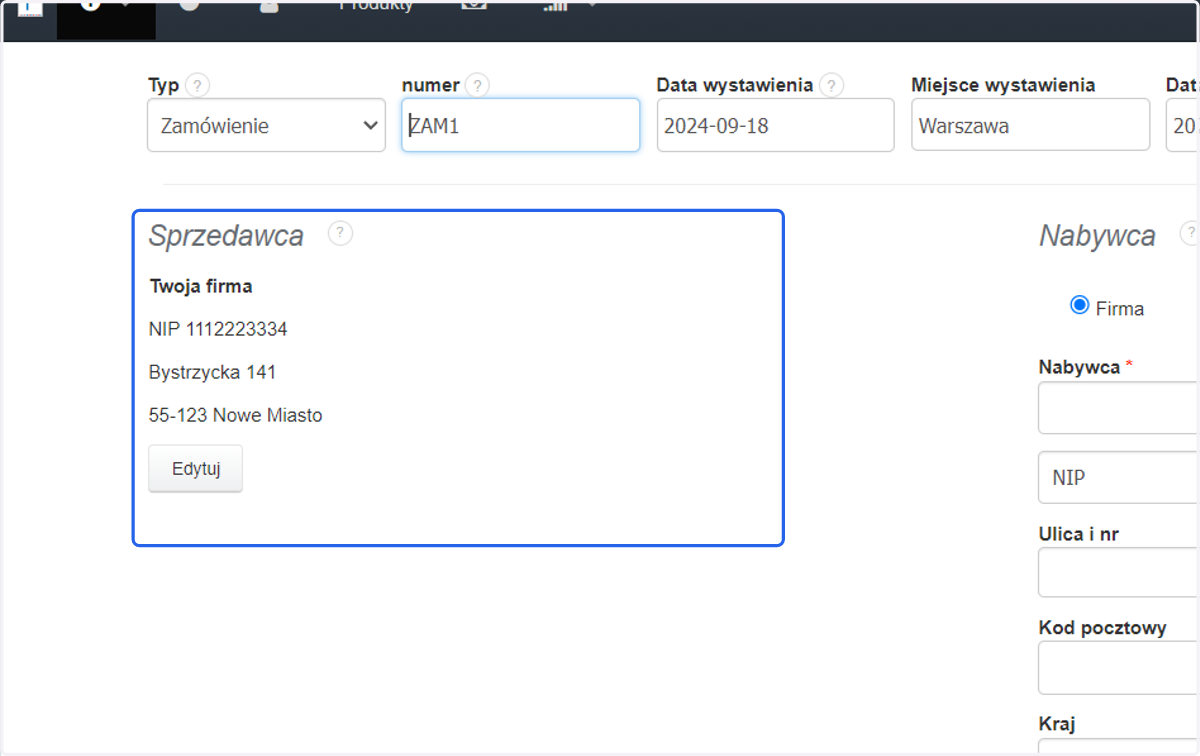Open the help icon next to Sprzedawca heading

(340, 233)
